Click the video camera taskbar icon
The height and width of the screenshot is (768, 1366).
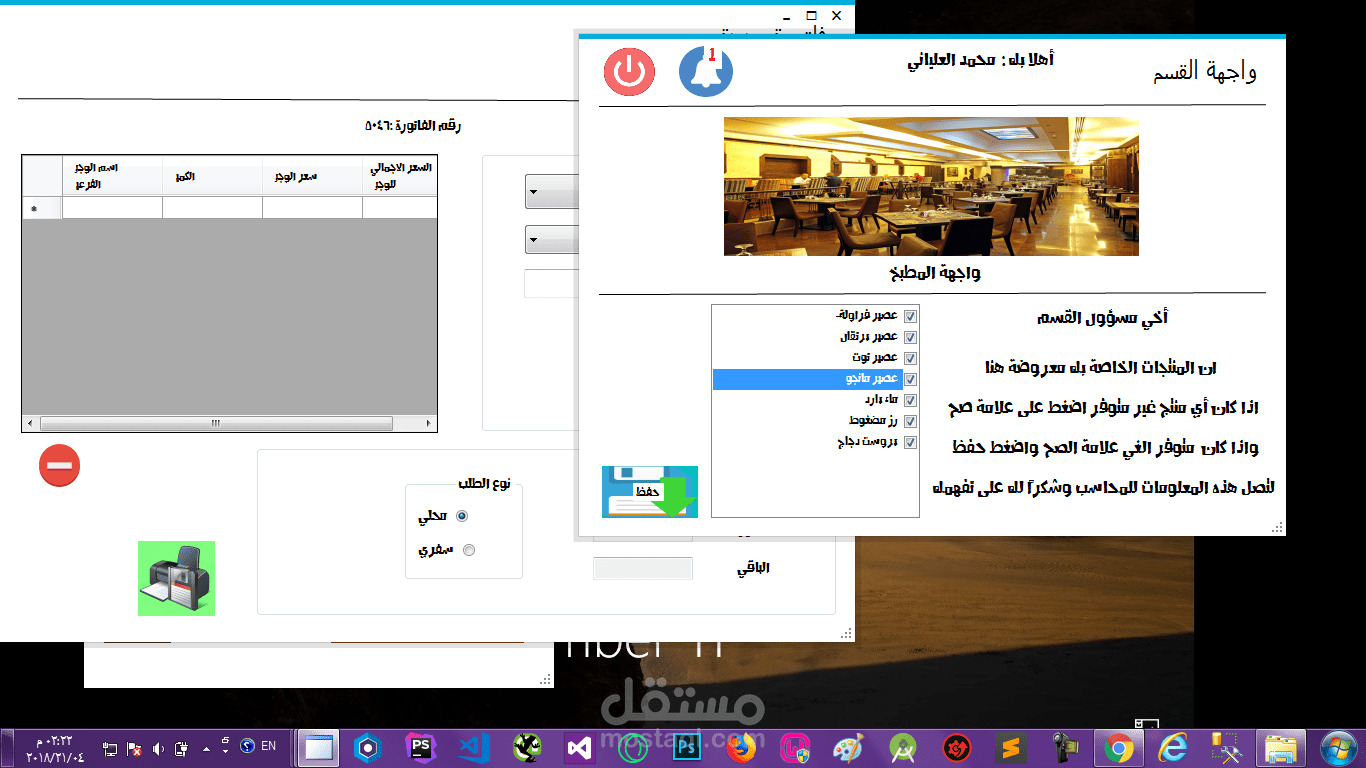[x=1064, y=747]
